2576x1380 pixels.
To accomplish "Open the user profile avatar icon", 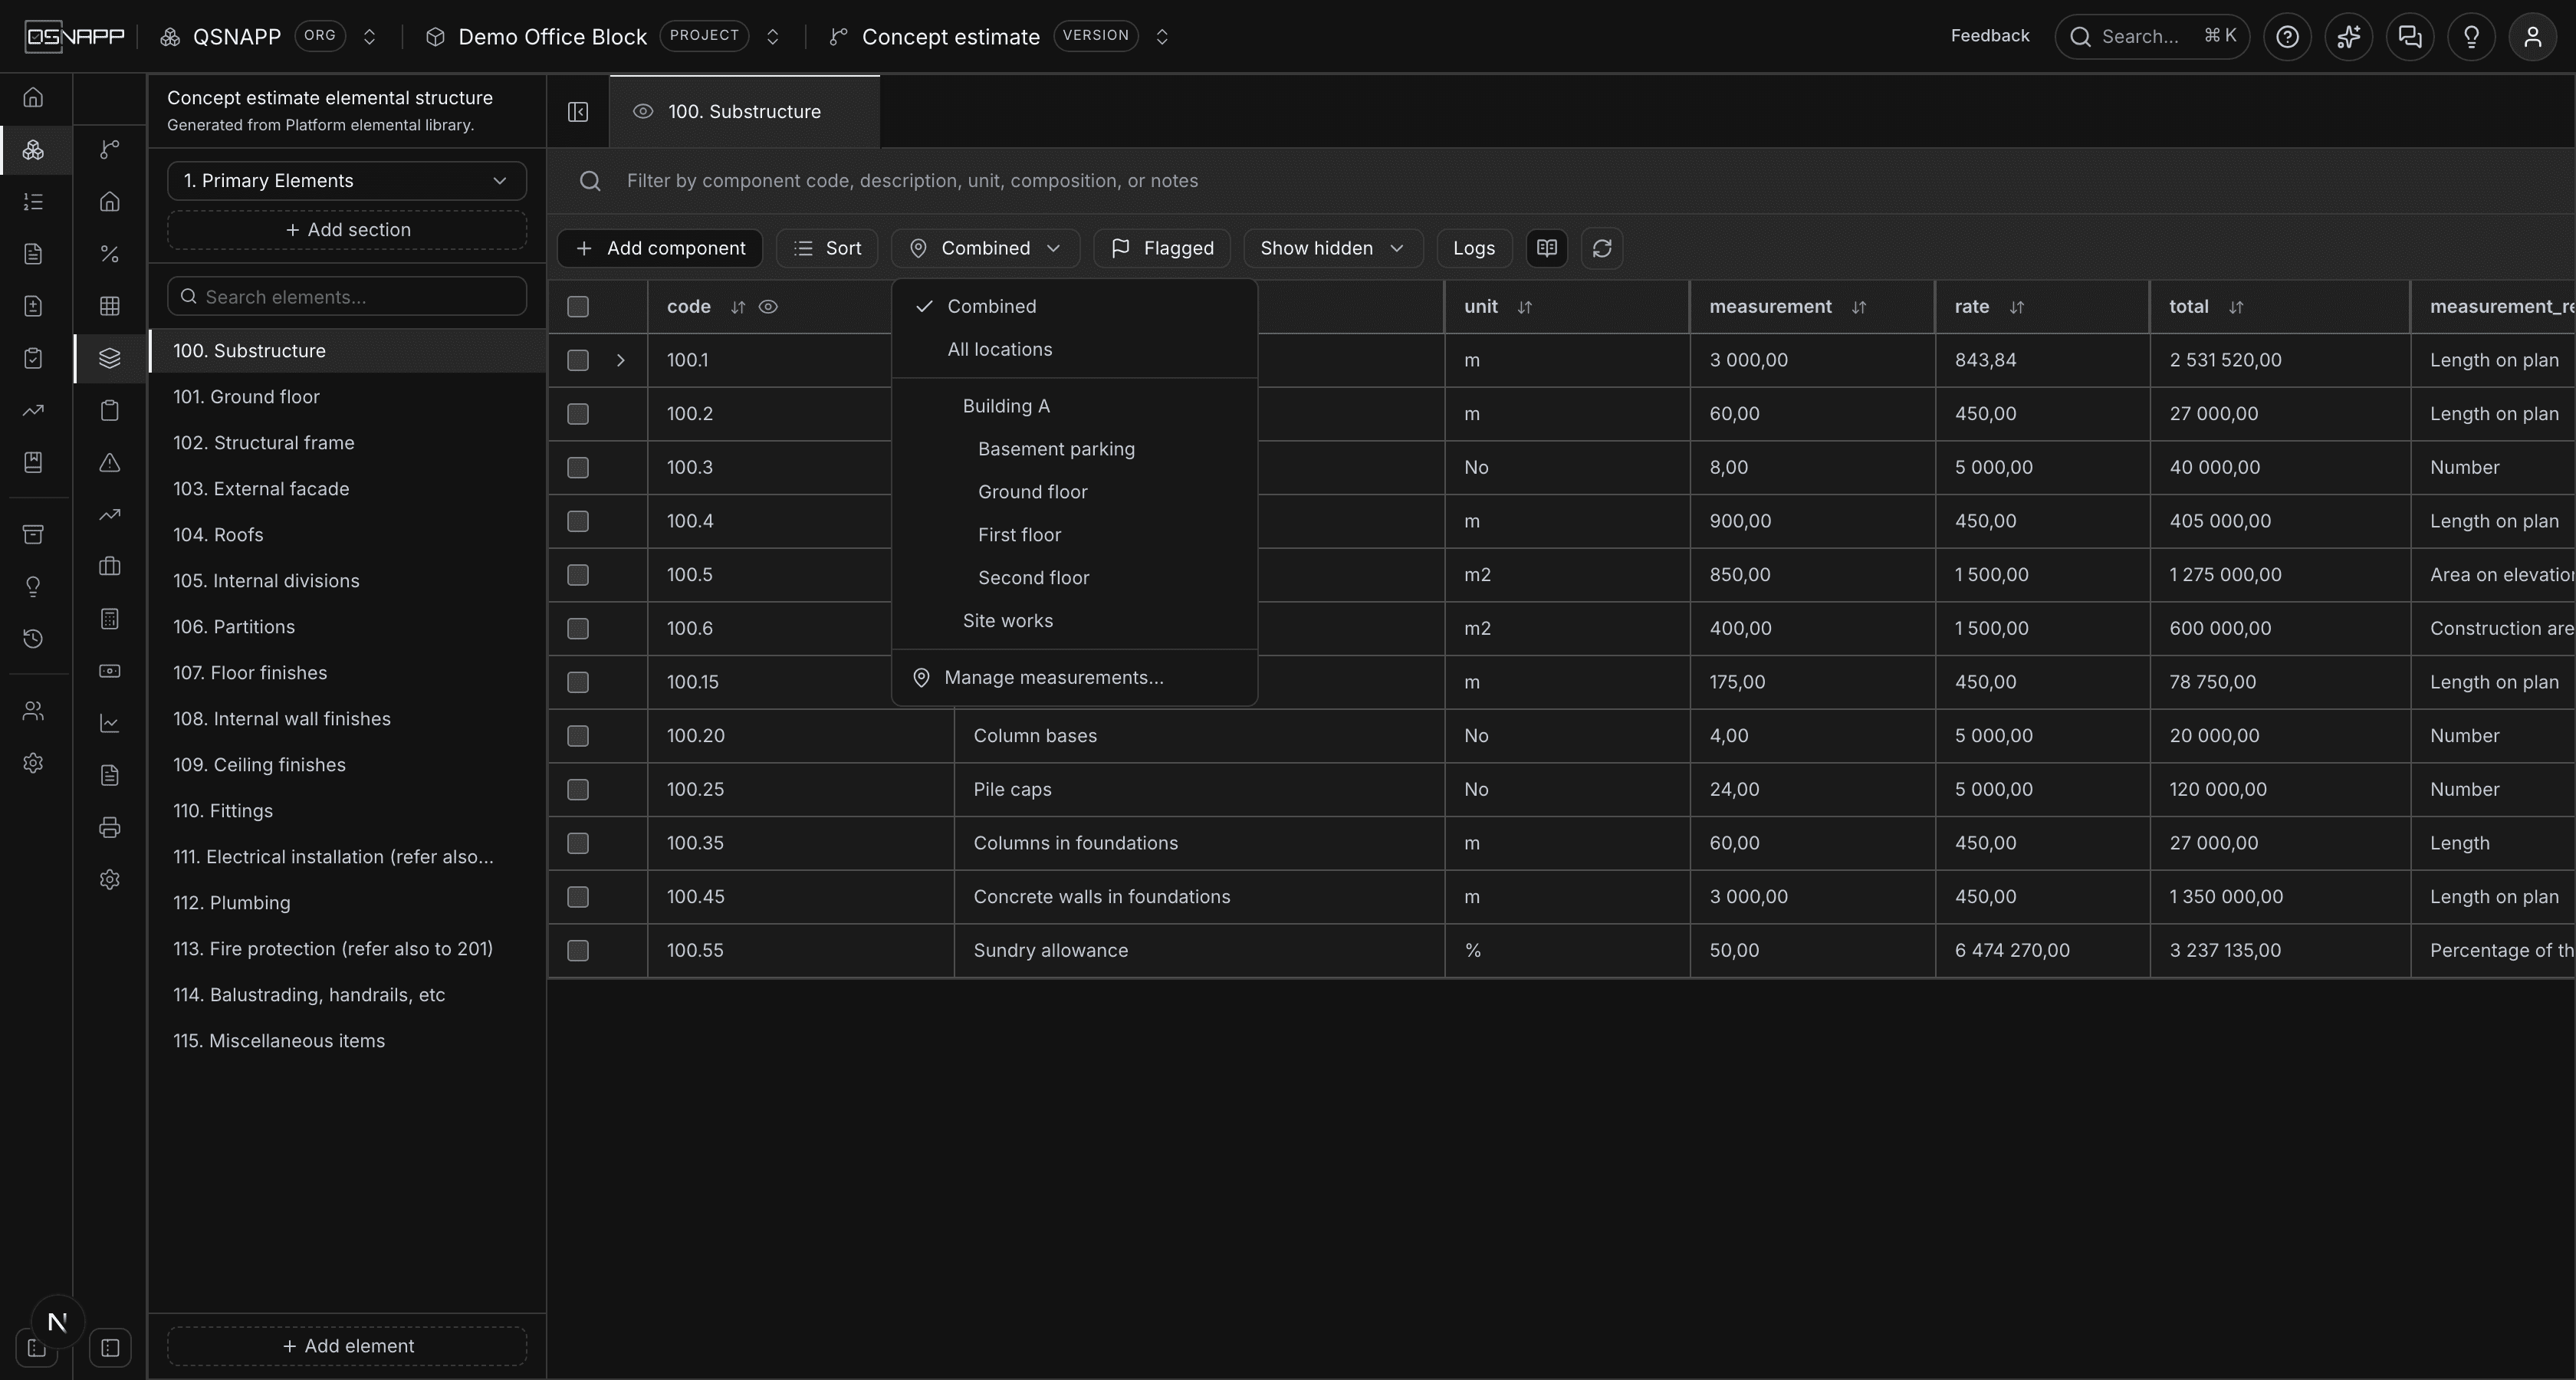I will click(x=2532, y=37).
